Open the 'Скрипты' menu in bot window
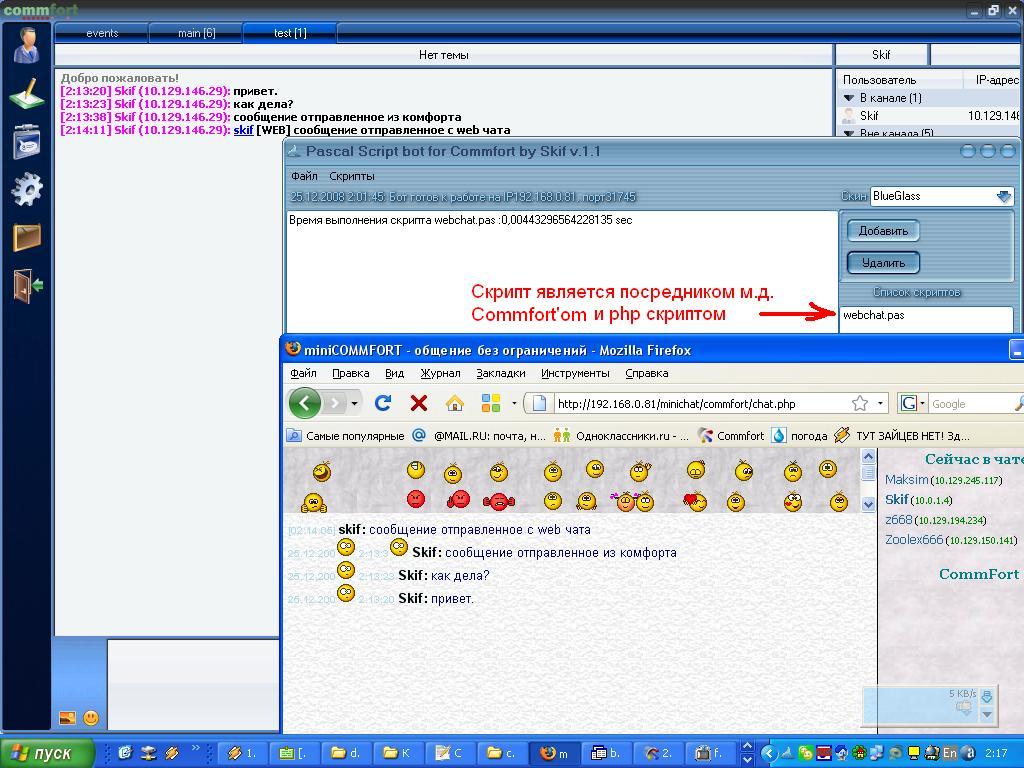1024x768 pixels. [352, 176]
